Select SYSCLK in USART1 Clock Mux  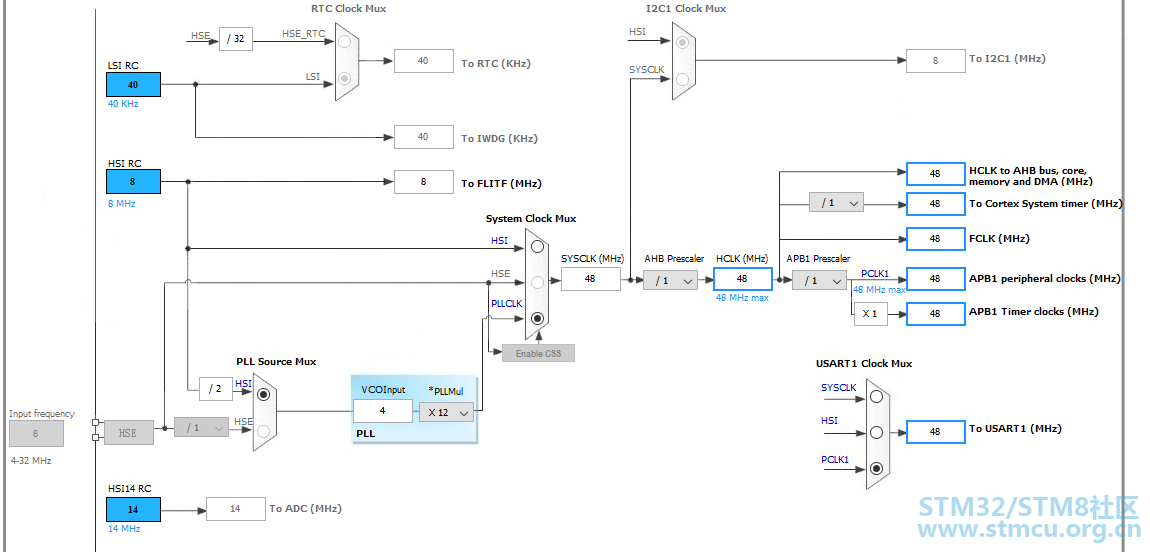pos(876,396)
